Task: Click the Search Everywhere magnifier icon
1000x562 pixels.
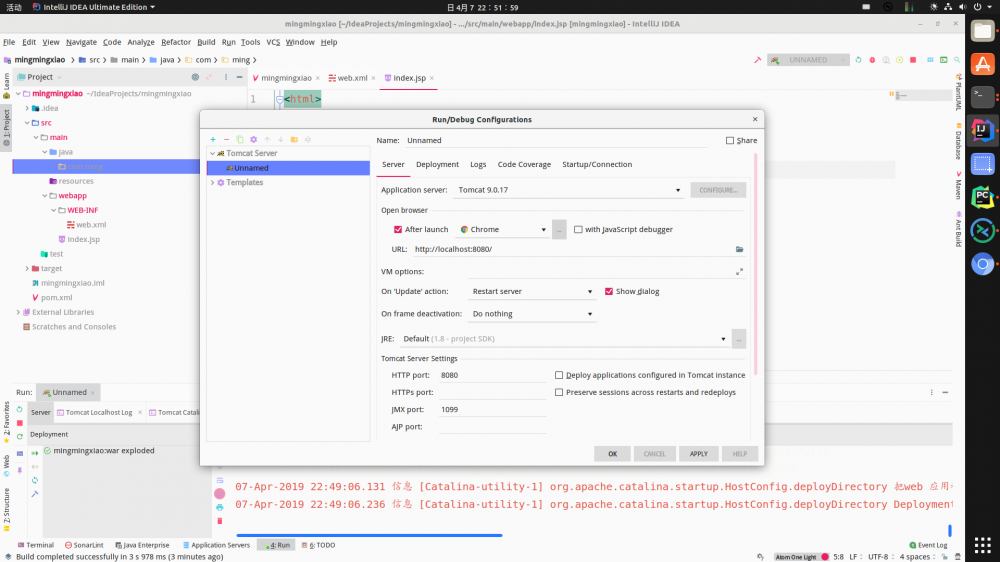Action: (957, 60)
